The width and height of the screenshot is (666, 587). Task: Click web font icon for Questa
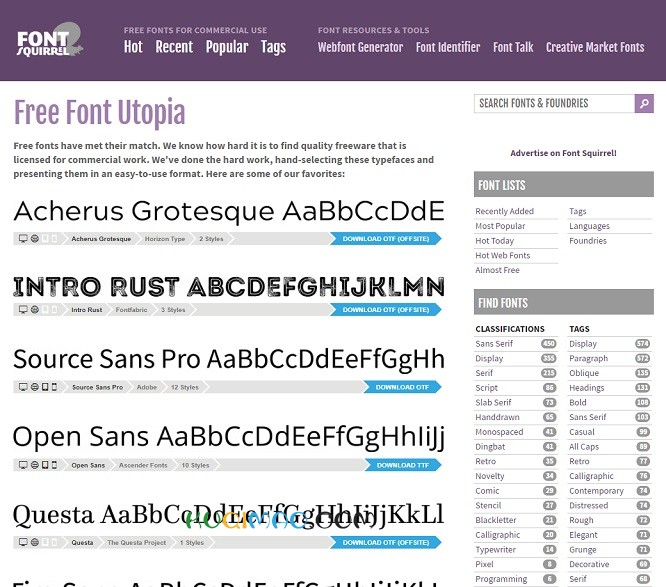coord(35,542)
